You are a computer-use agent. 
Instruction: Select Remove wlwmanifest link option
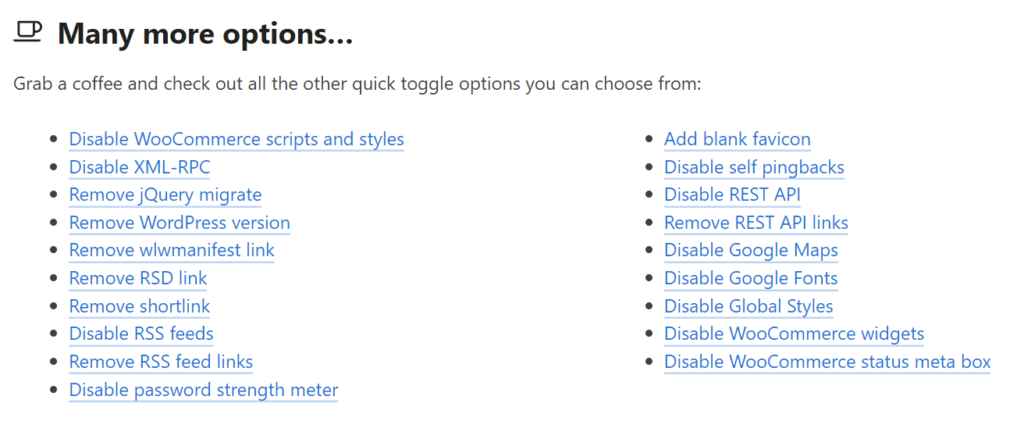coord(171,250)
